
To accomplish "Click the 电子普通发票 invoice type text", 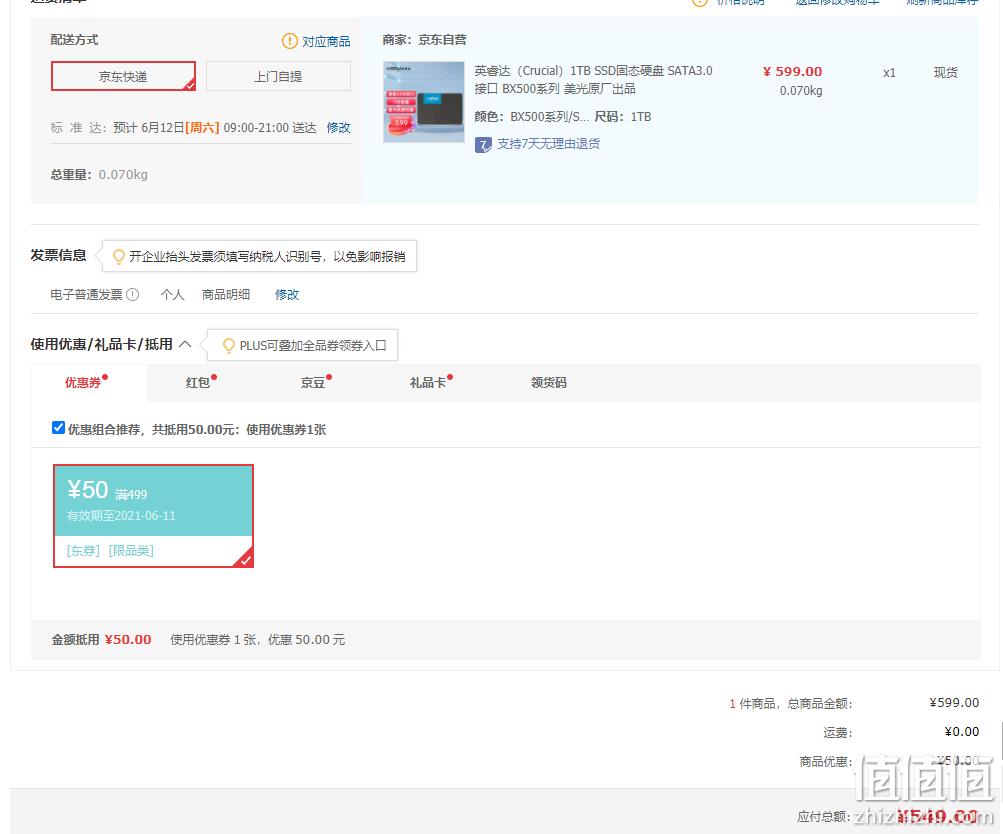I will click(86, 295).
